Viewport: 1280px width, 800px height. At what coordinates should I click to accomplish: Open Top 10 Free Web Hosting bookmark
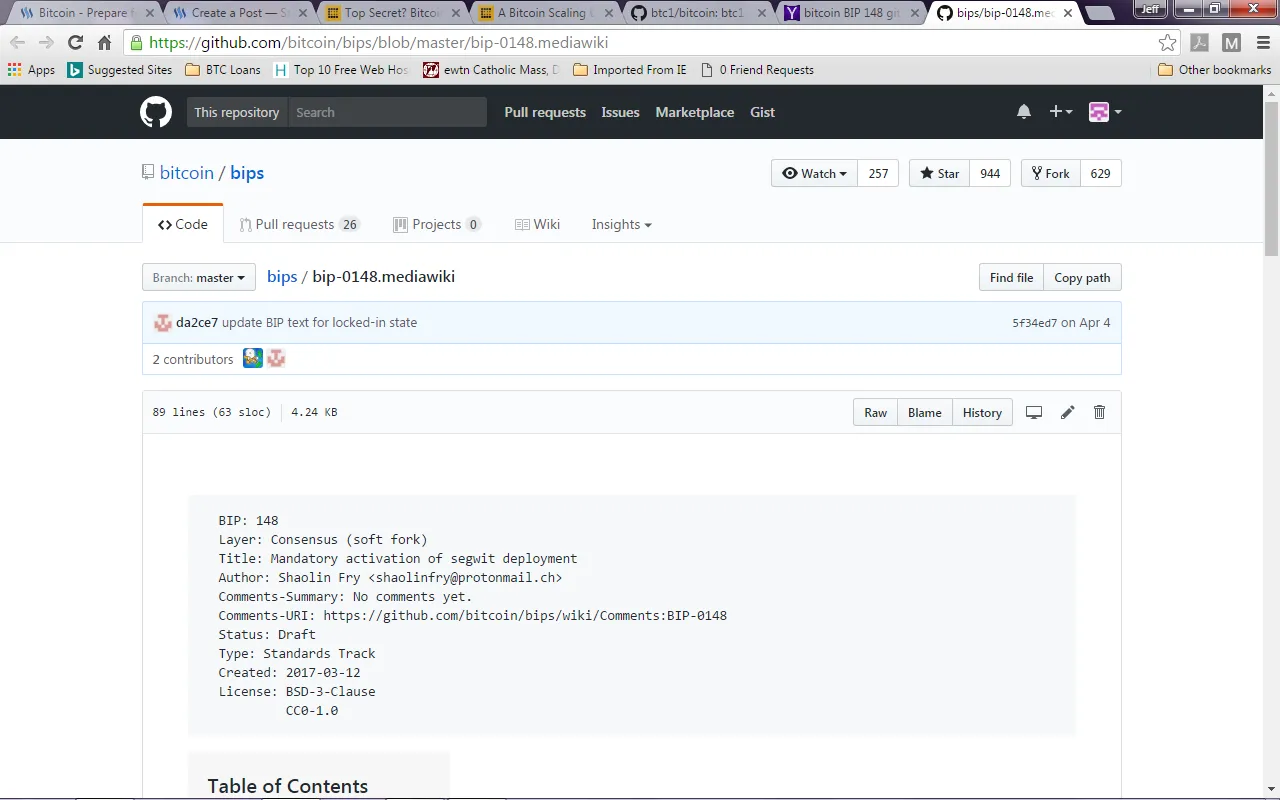coord(341,70)
